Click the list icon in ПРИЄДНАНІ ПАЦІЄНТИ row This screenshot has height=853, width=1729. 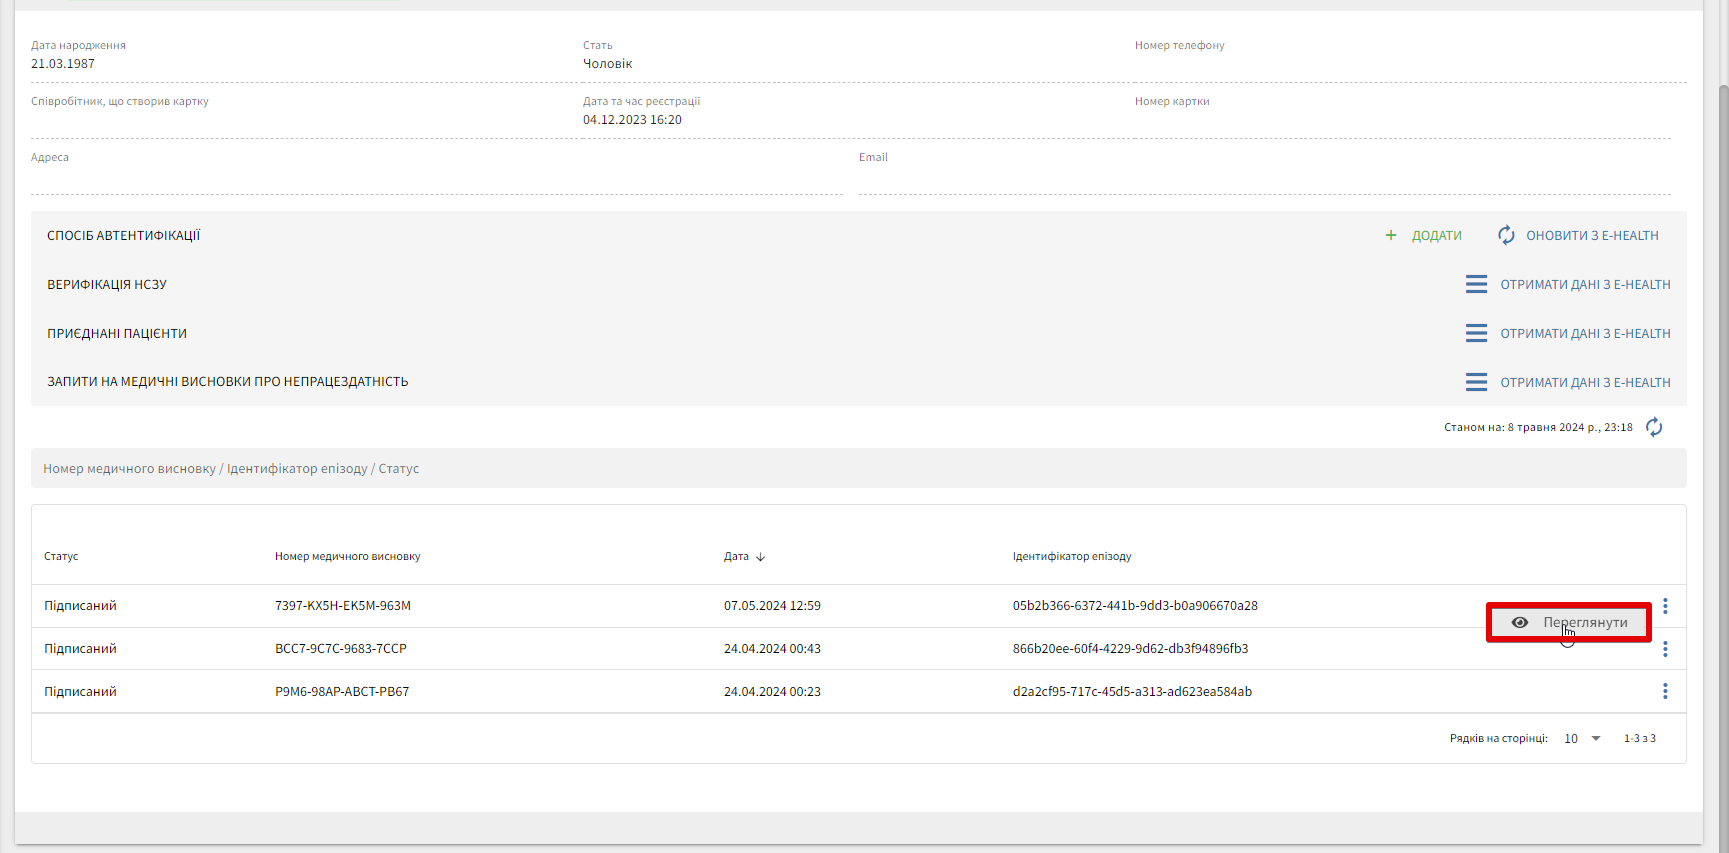(x=1476, y=333)
